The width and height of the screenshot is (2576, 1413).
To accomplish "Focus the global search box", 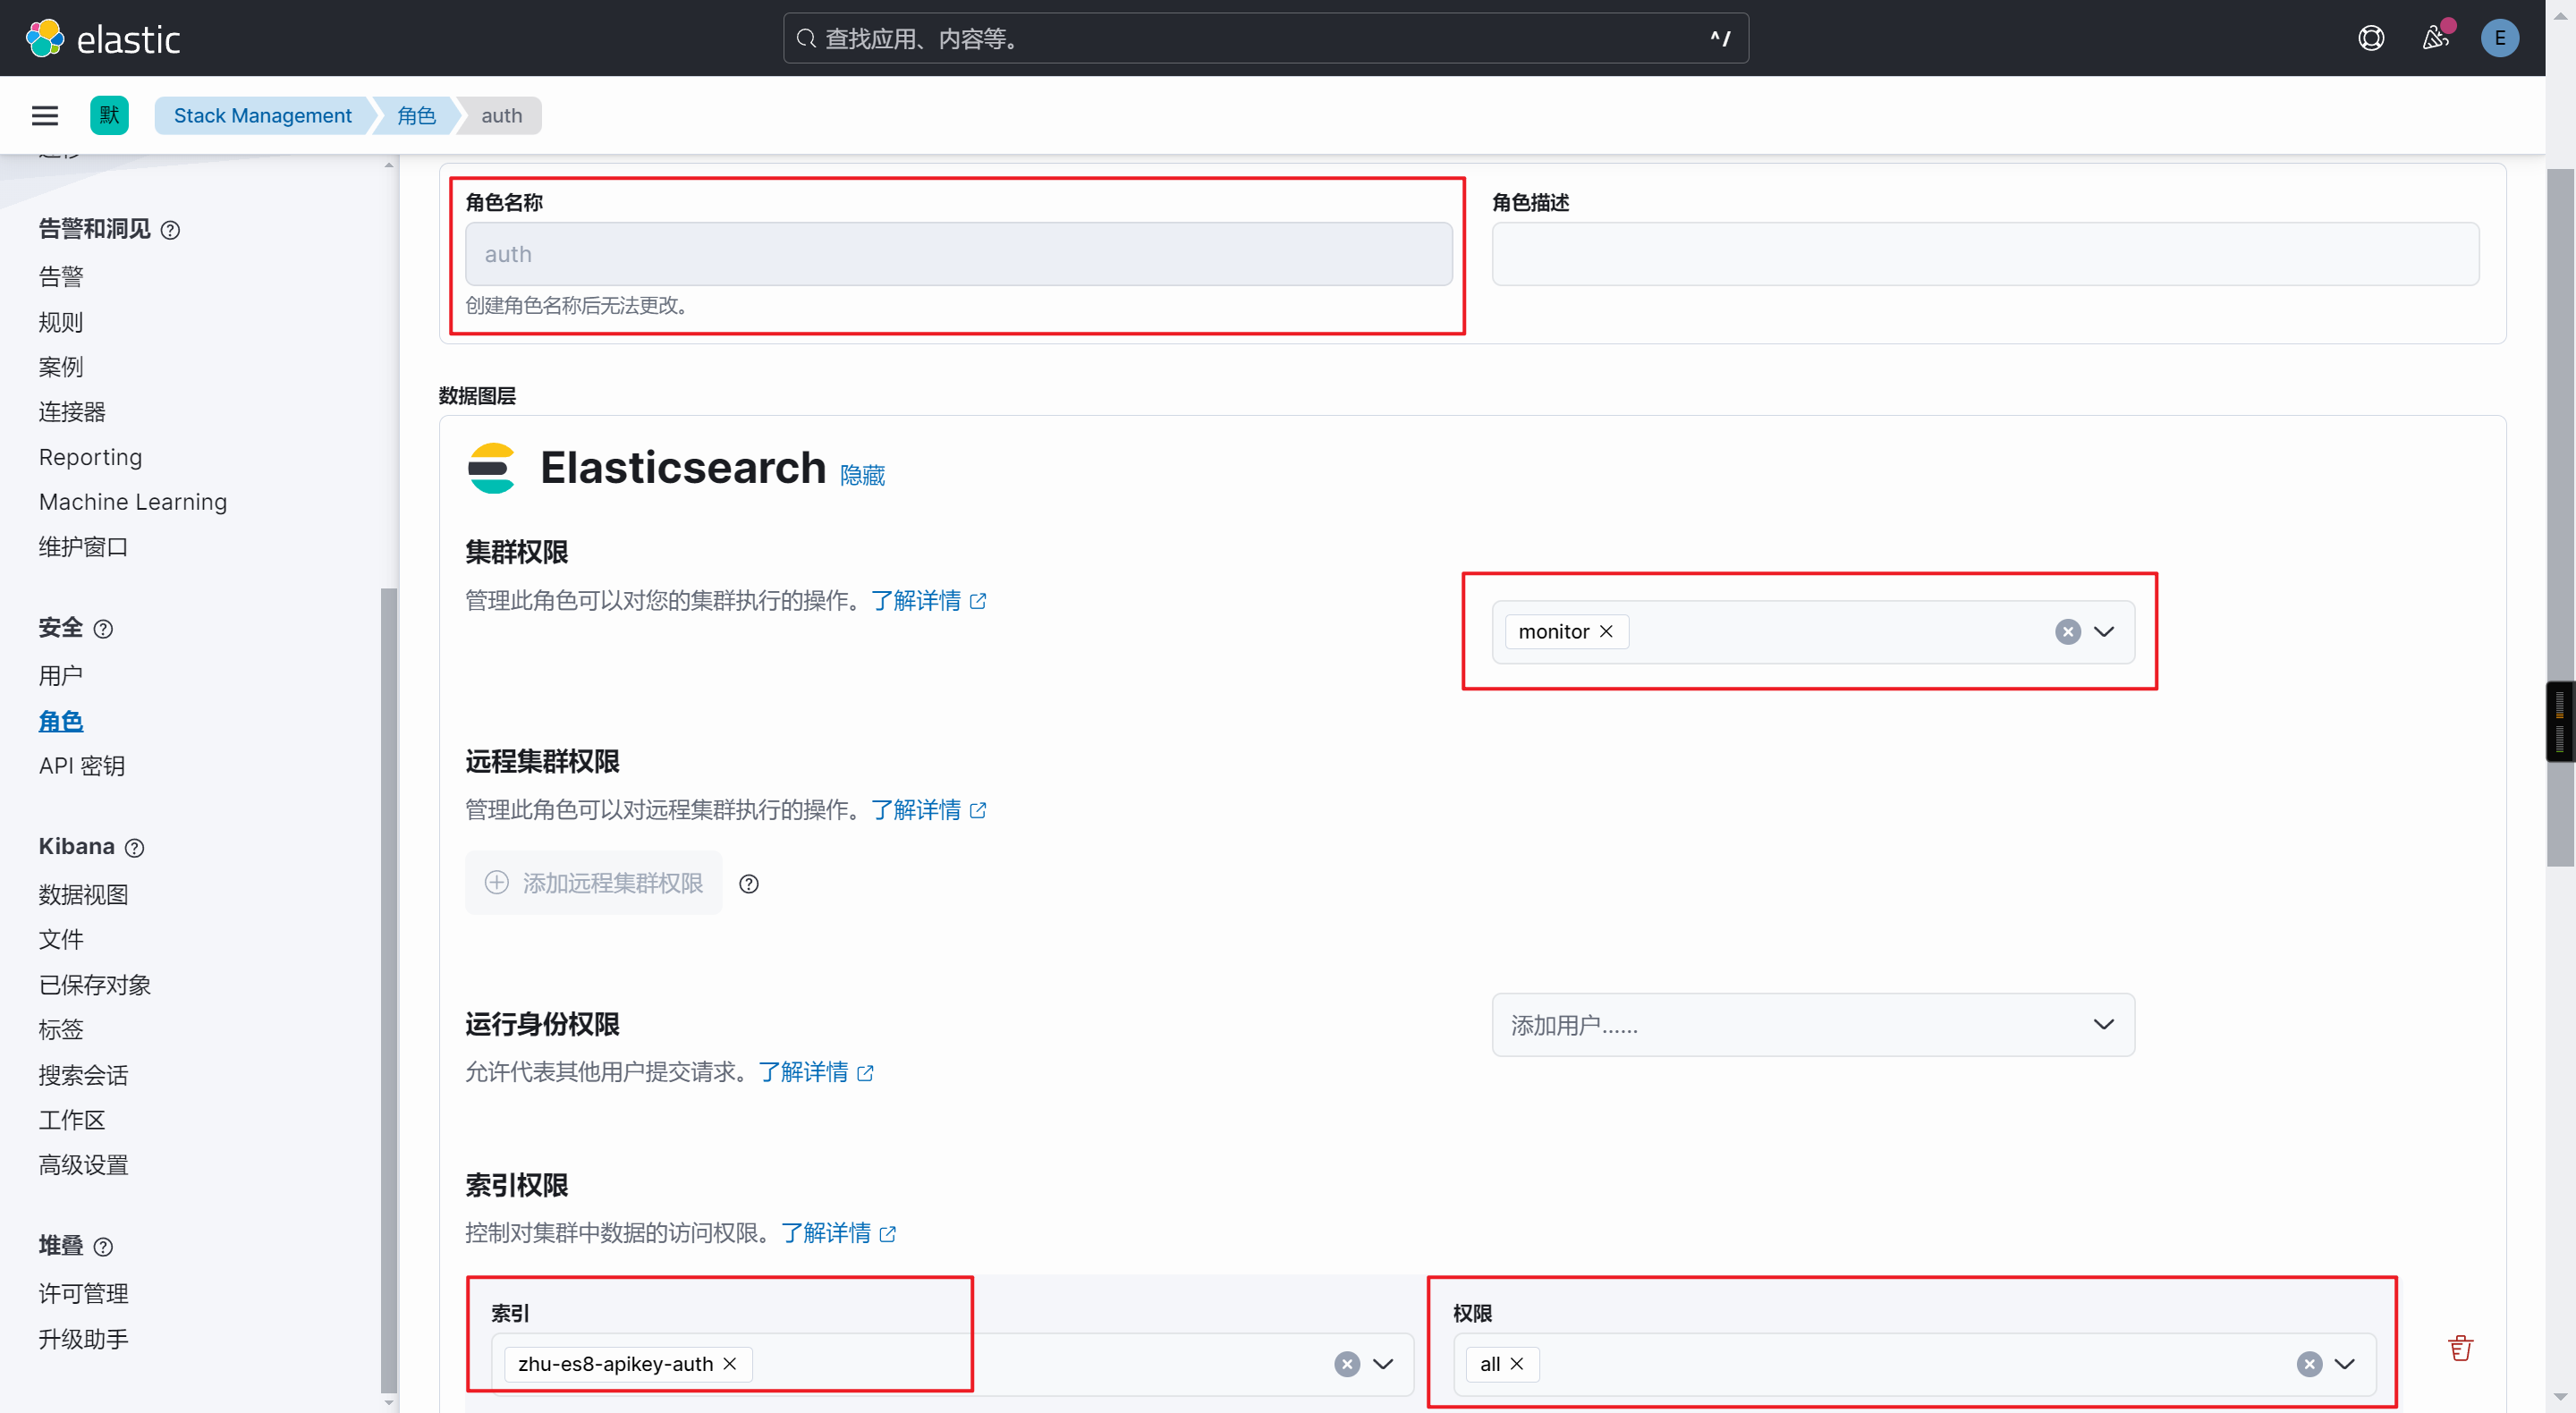I will (1265, 38).
